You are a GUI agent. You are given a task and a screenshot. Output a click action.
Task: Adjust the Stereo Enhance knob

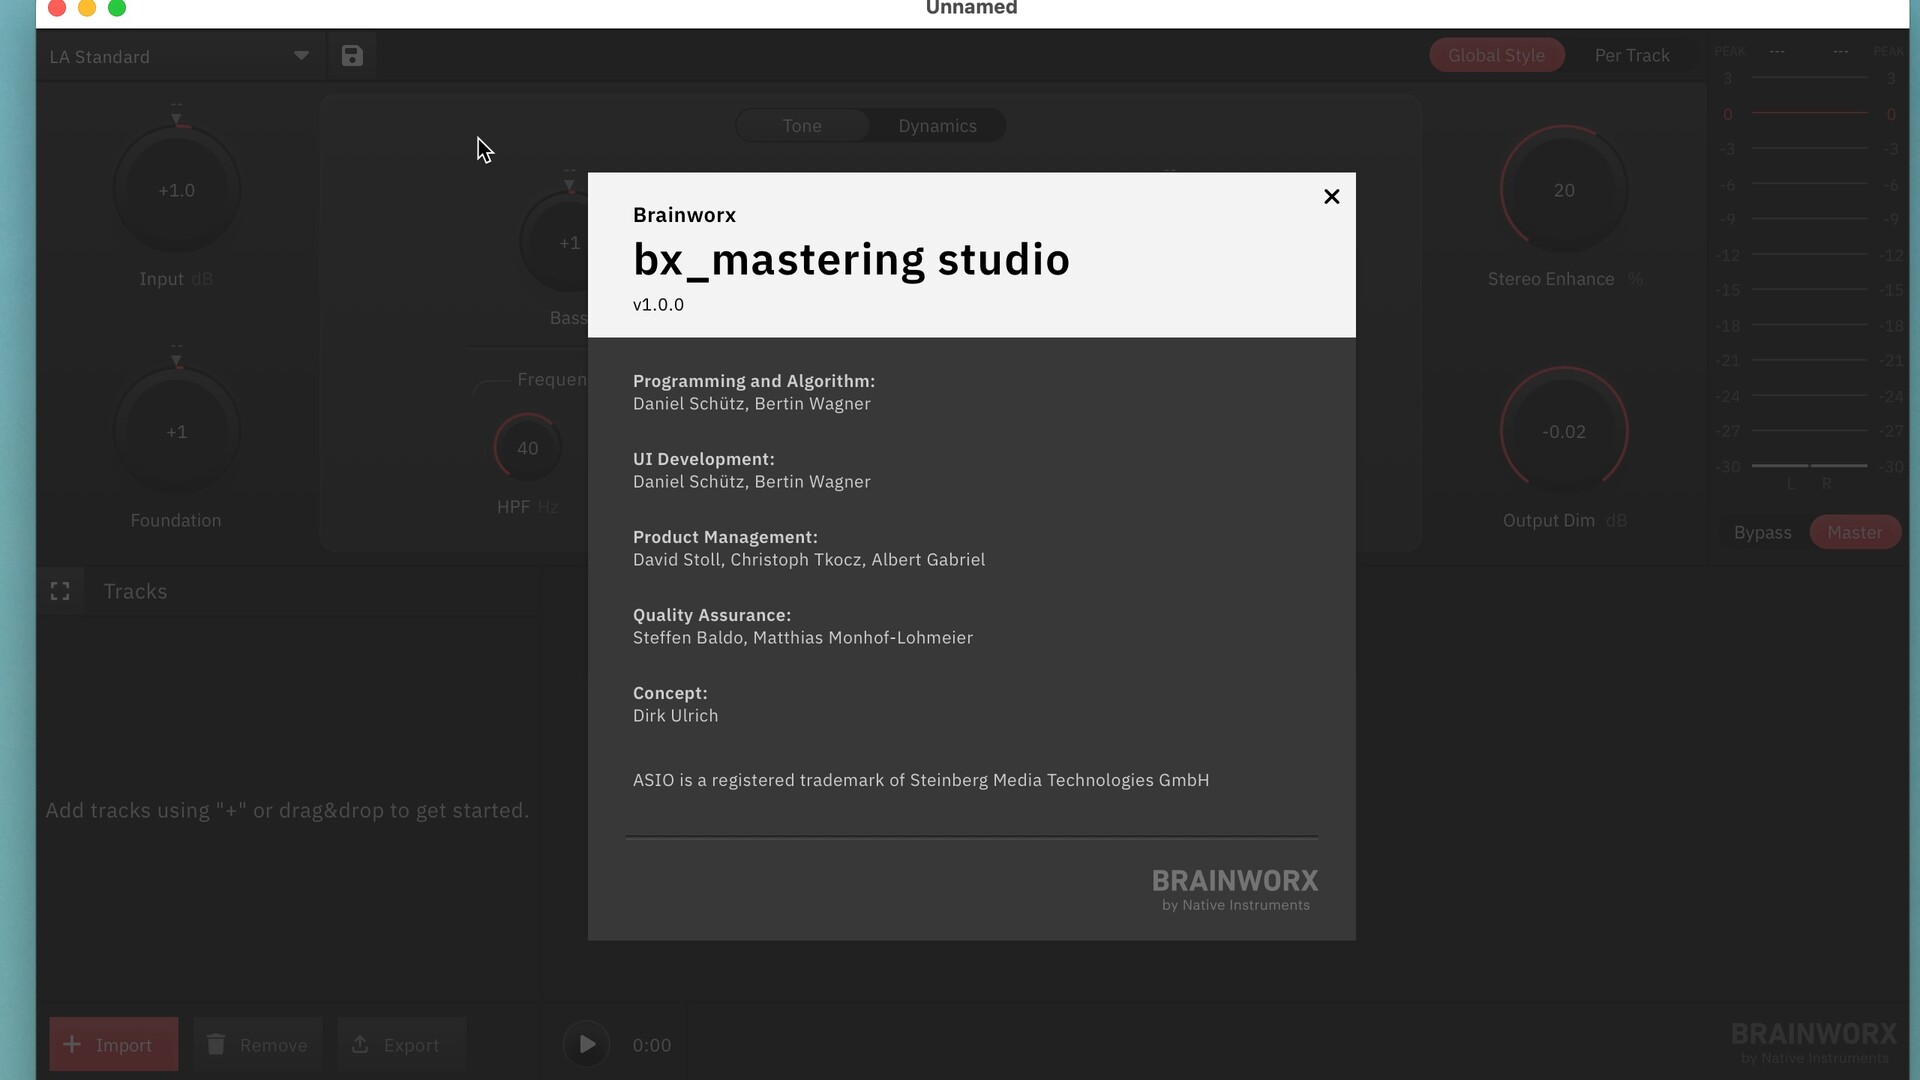[1564, 190]
